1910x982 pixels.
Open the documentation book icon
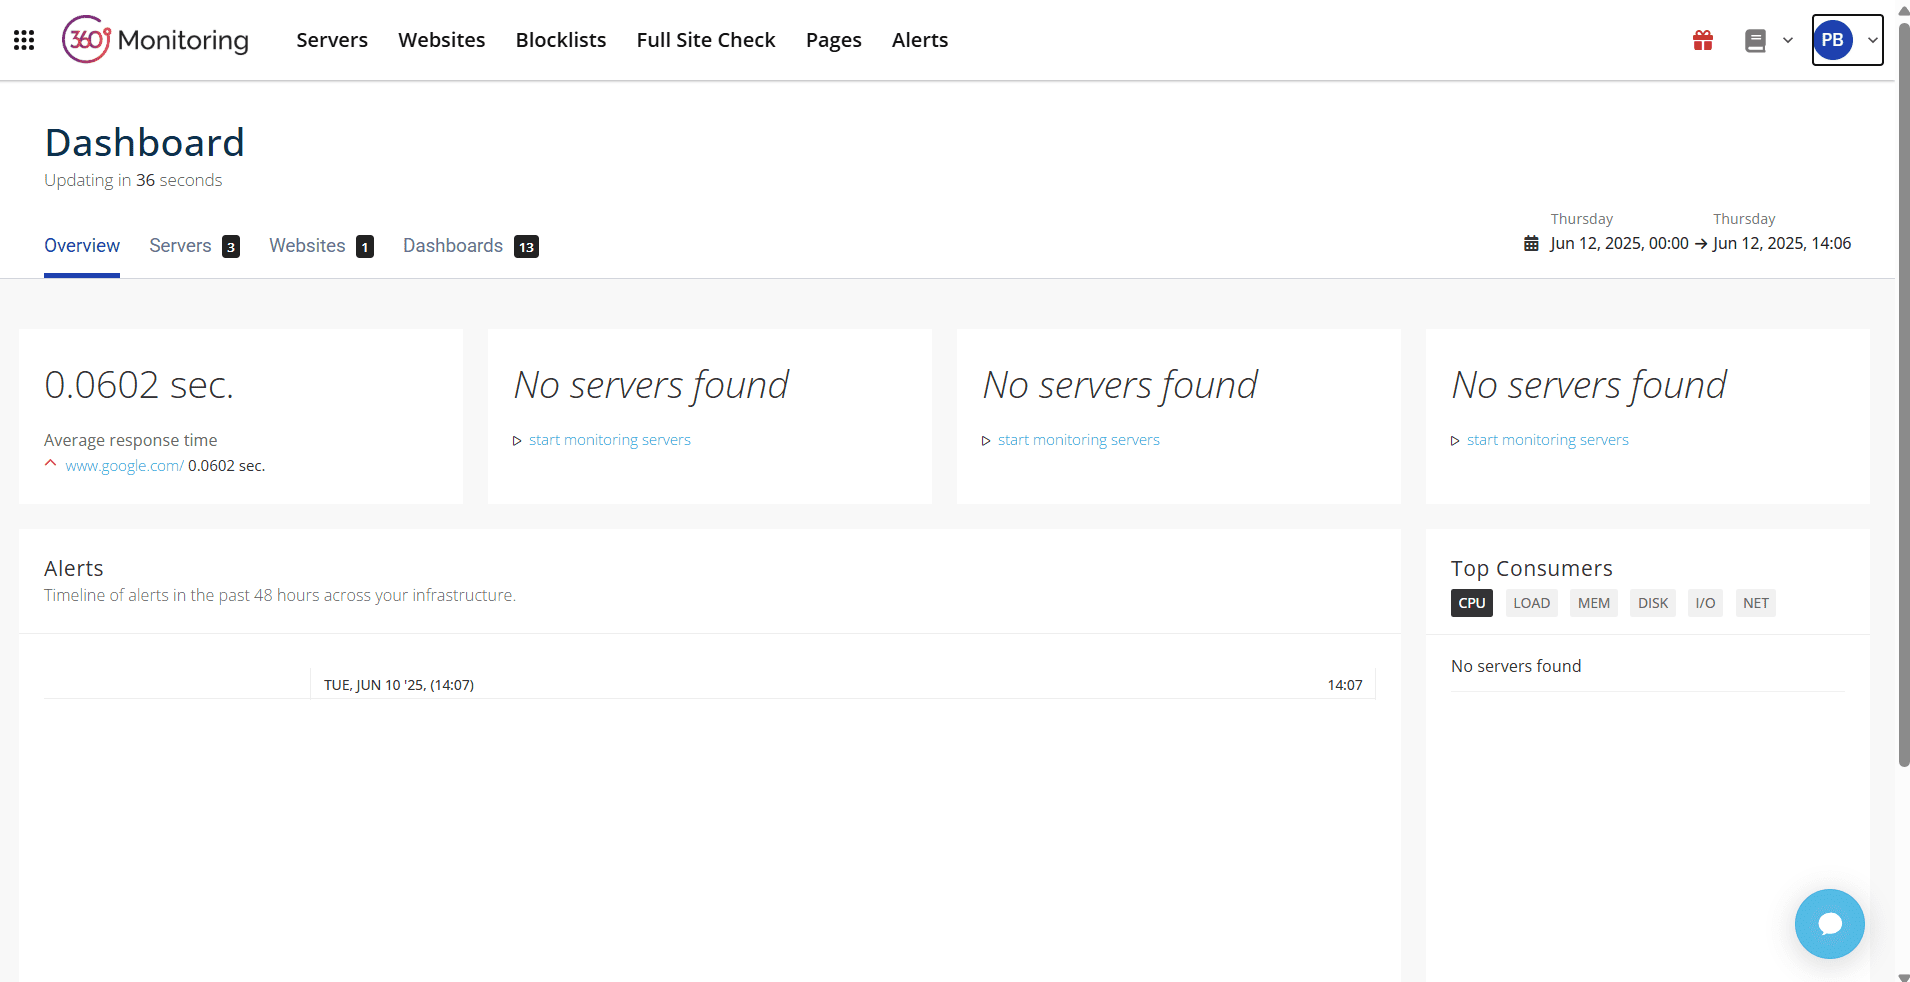click(x=1755, y=40)
